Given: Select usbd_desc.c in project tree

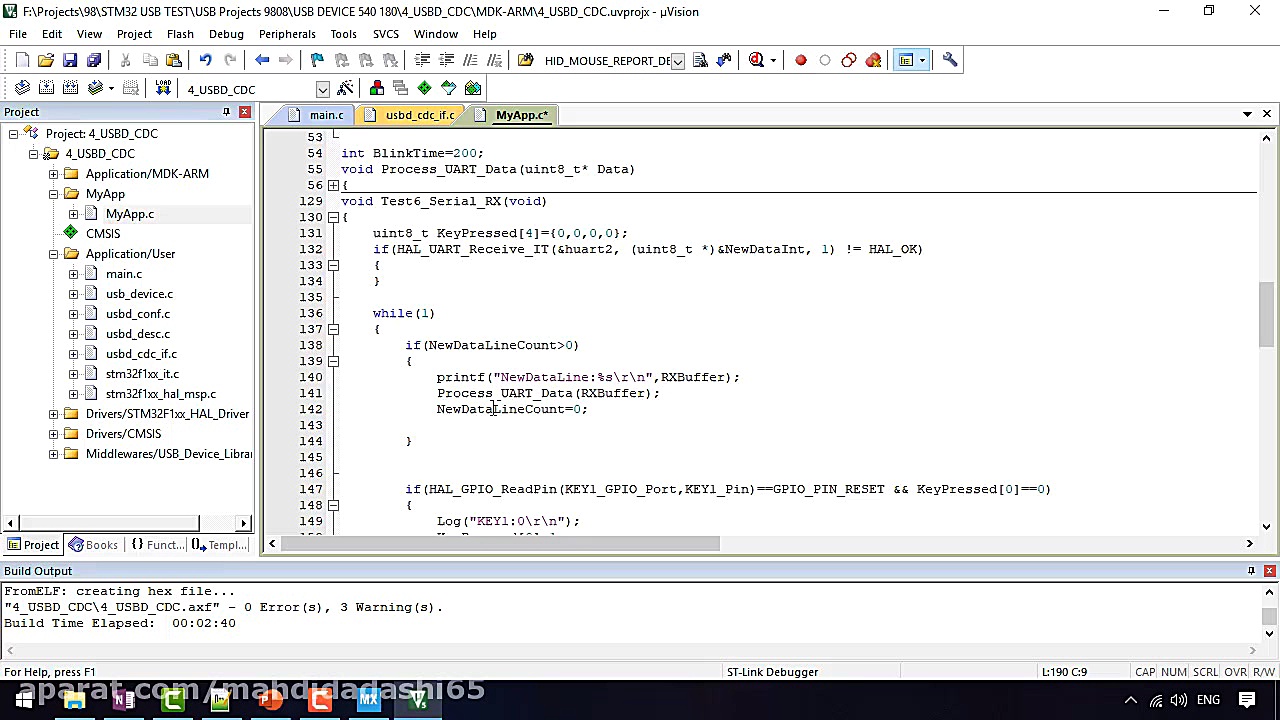Looking at the screenshot, I should (x=138, y=334).
